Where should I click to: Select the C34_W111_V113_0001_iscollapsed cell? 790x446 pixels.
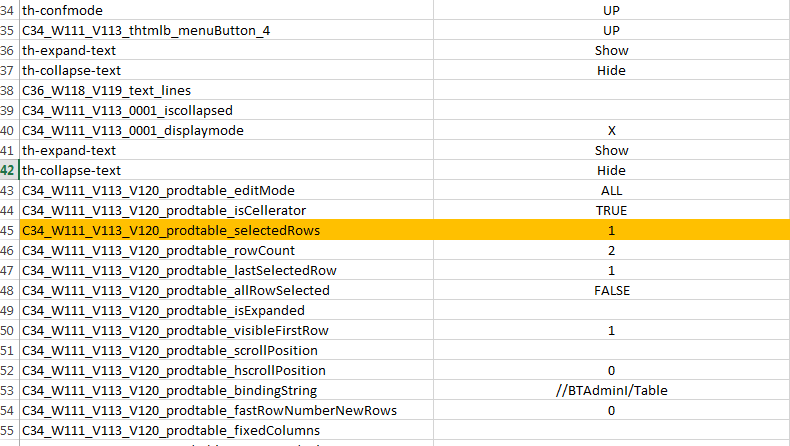tap(226, 110)
